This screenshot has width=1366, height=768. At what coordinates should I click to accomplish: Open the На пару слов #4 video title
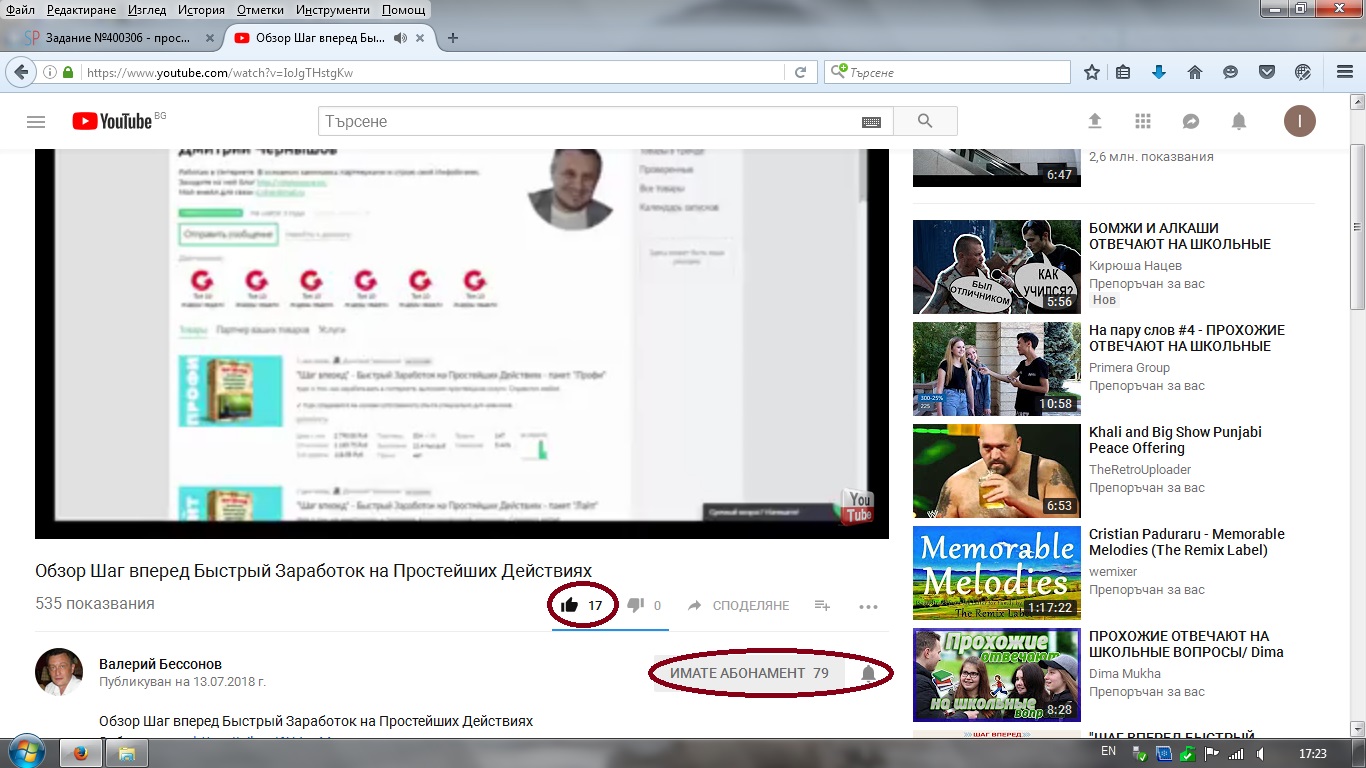[1187, 338]
